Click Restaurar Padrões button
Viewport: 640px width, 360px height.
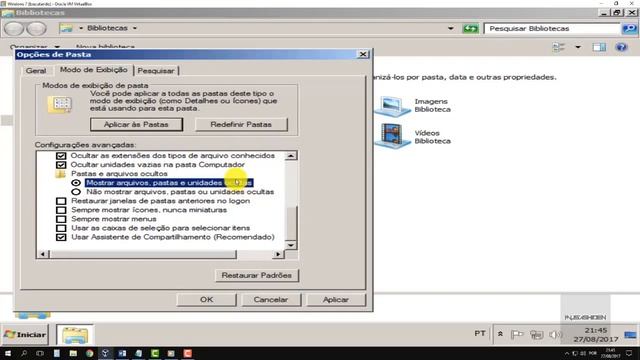[257, 276]
